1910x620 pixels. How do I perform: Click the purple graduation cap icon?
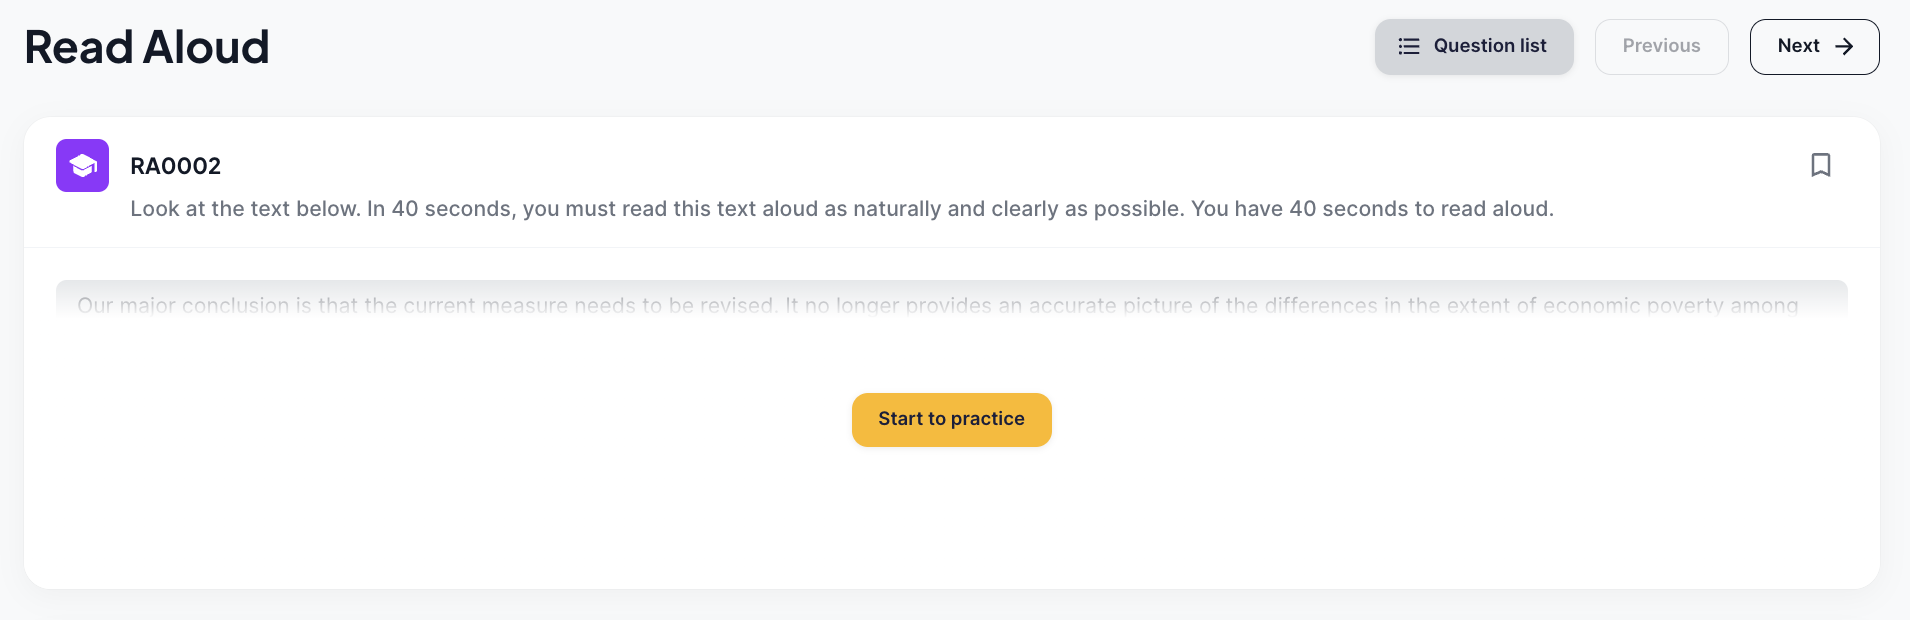(x=82, y=165)
